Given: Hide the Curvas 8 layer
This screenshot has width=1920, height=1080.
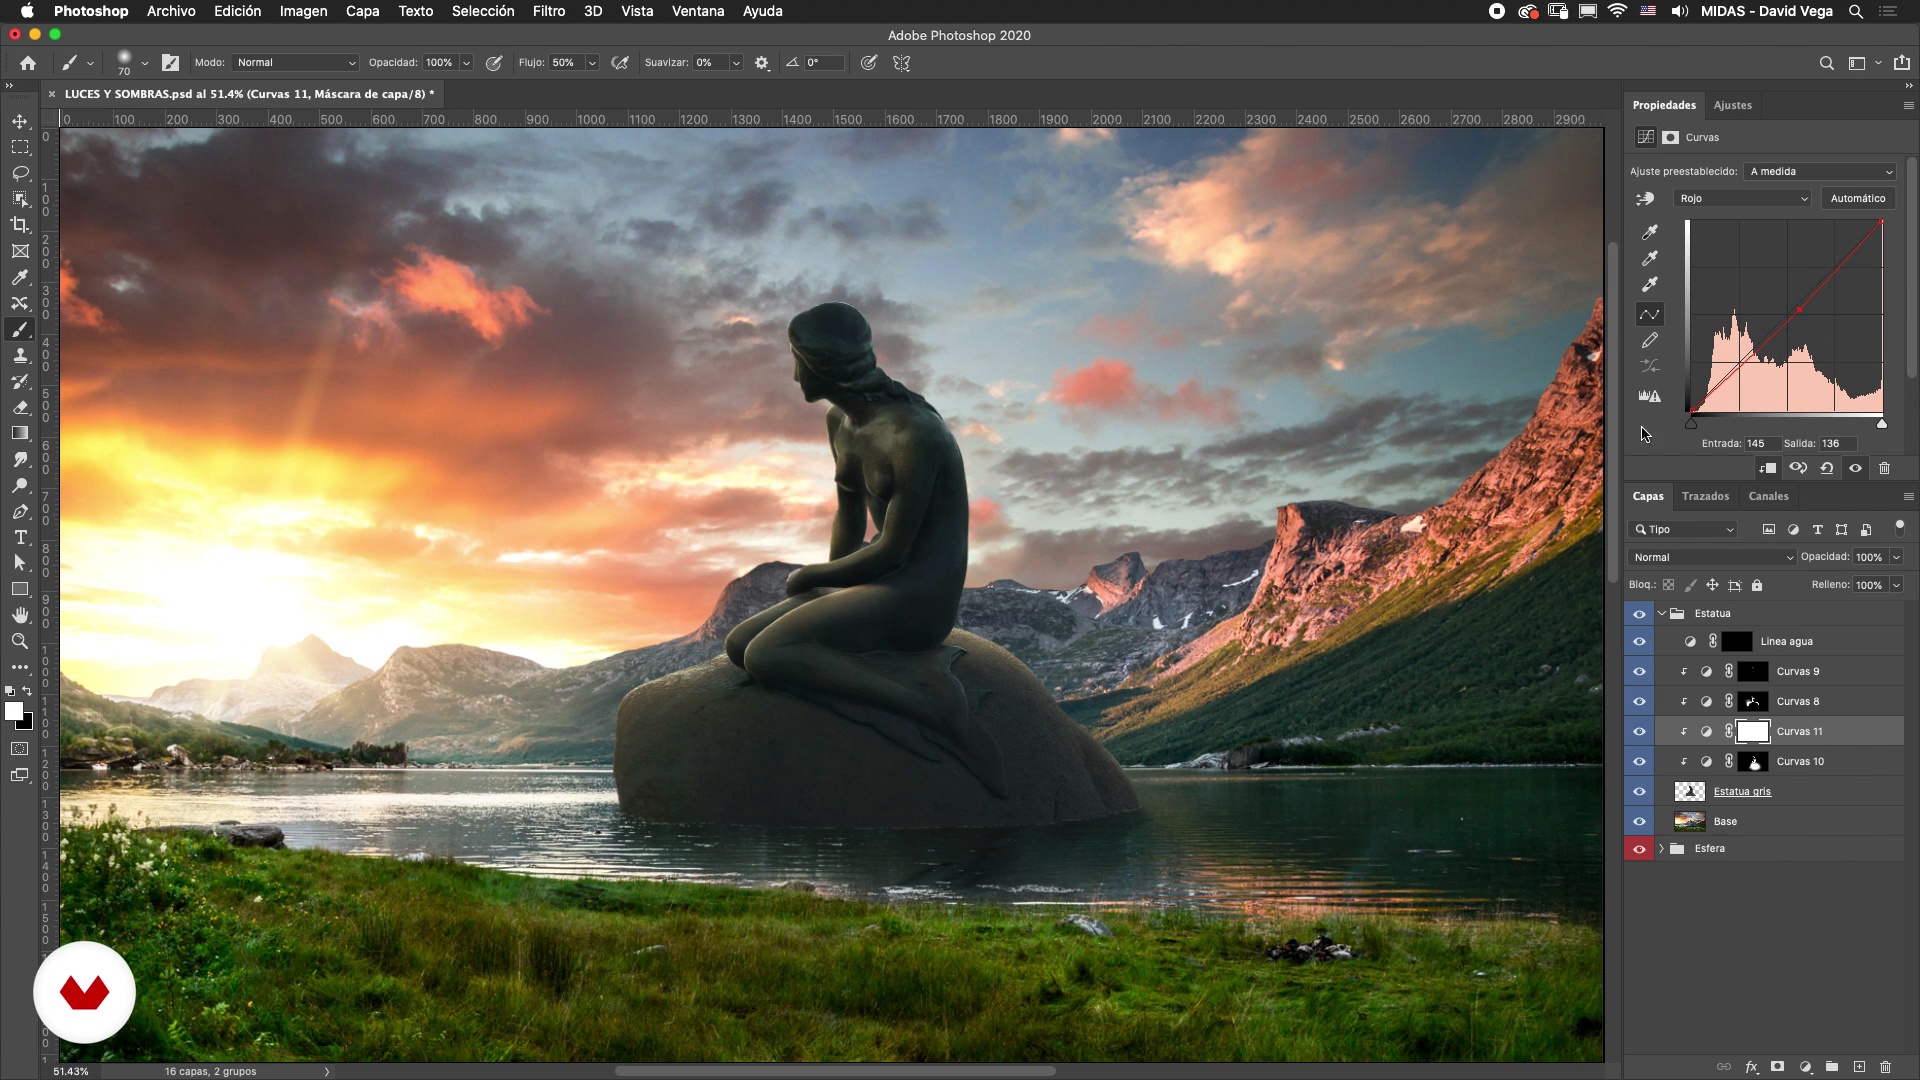Looking at the screenshot, I should (1639, 702).
